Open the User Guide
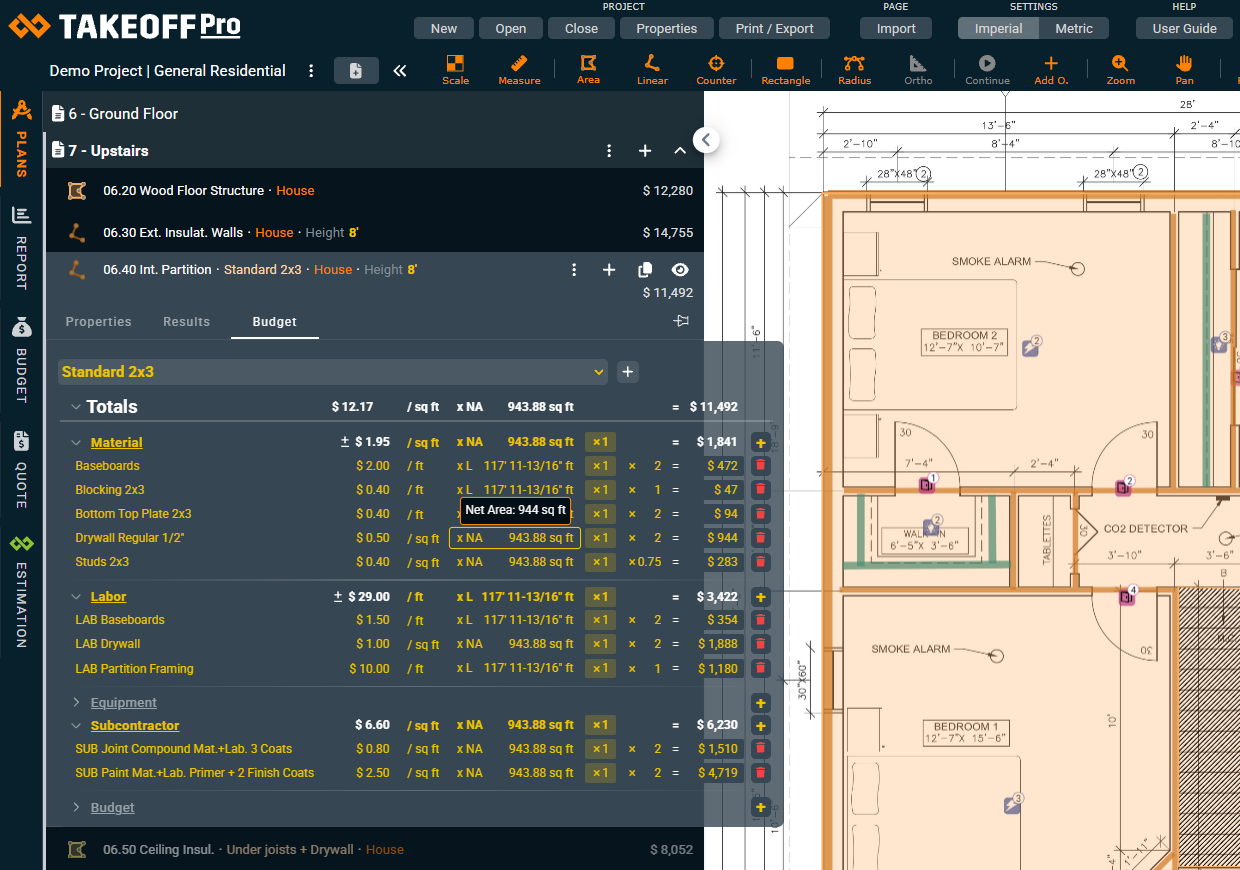The width and height of the screenshot is (1240, 870). (1184, 29)
